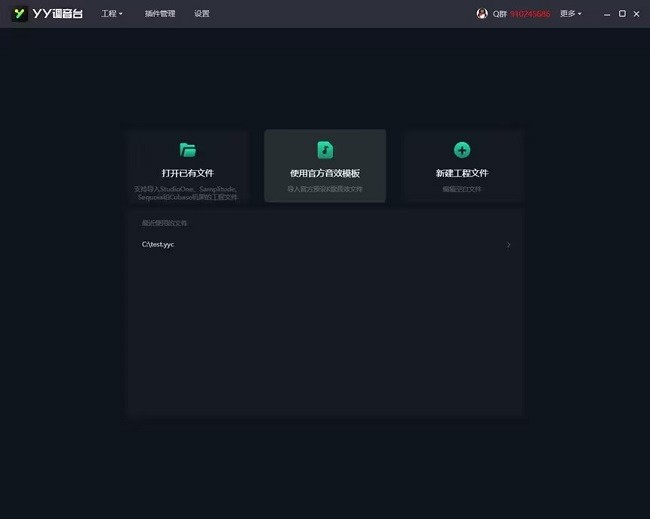Open recent file C:\test.yyc

(x=159, y=244)
